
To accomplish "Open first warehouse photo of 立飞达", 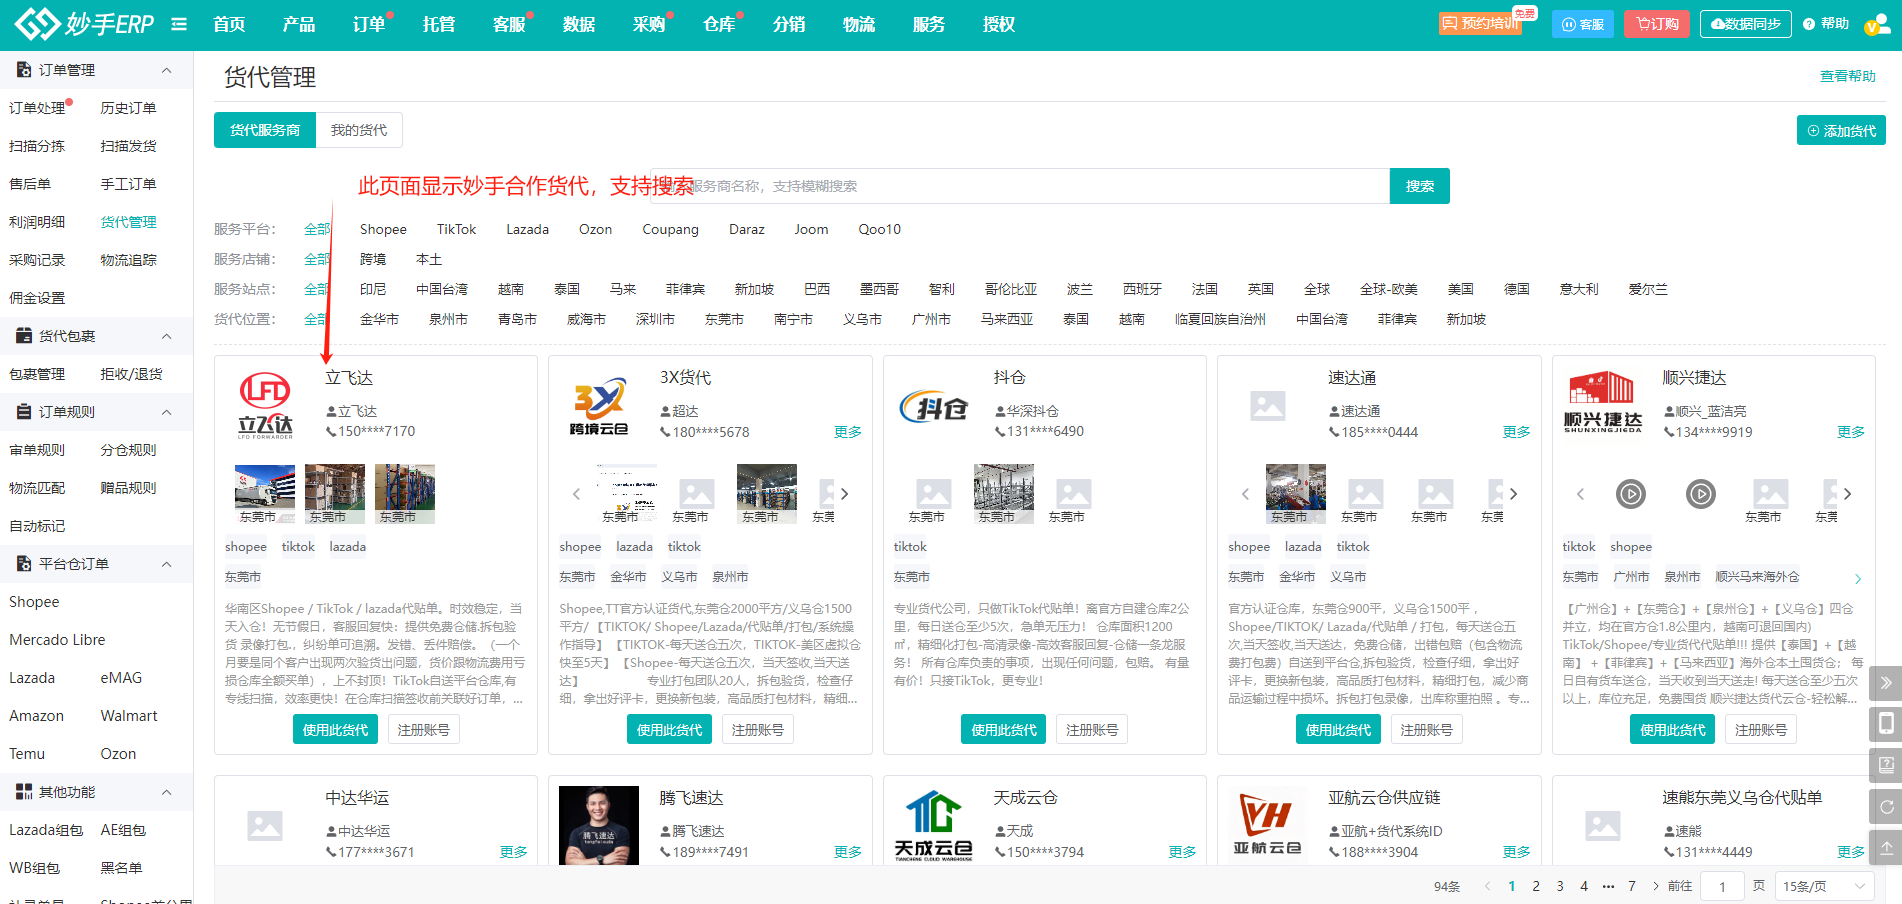I will 265,493.
